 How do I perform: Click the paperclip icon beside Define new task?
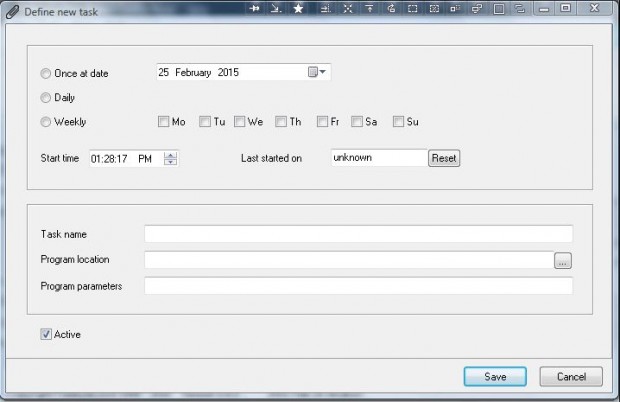(12, 12)
